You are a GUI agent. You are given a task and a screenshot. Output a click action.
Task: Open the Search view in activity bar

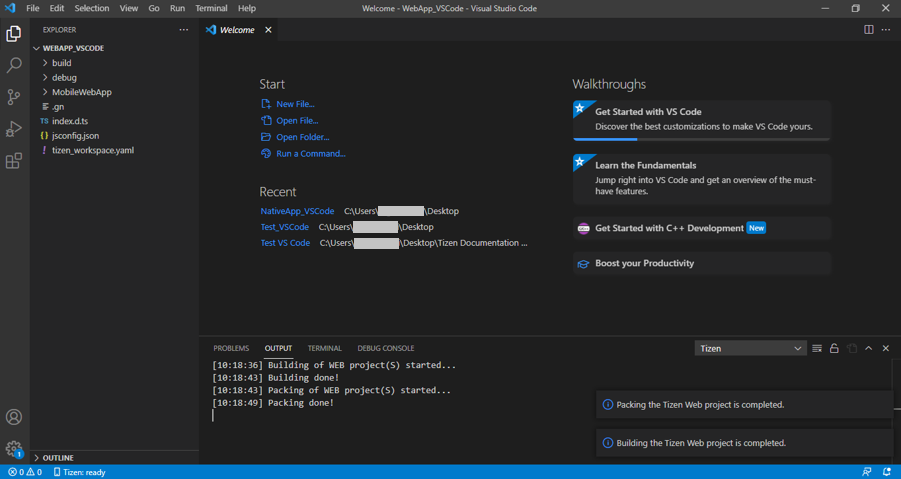(x=14, y=65)
